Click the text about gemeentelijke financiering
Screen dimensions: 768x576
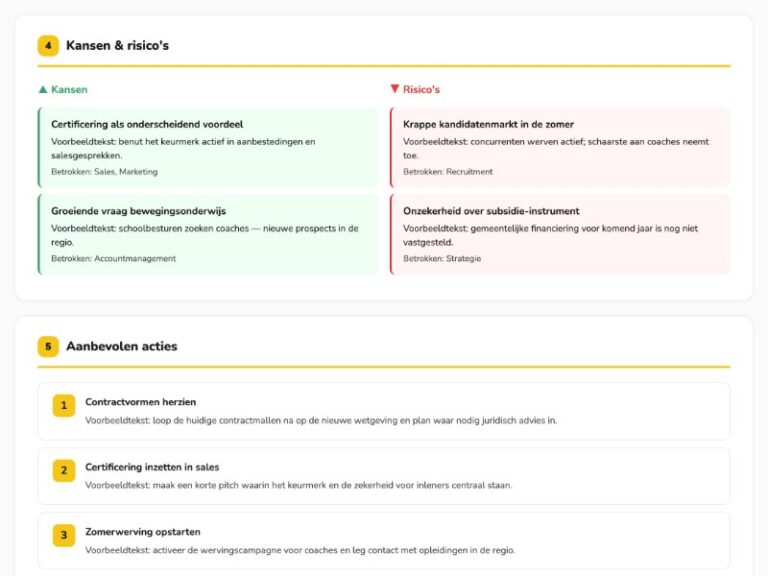551,235
